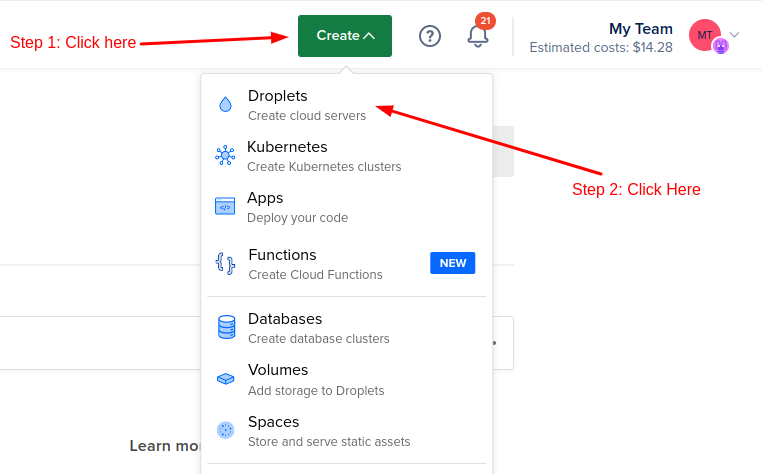Screen dimensions: 762x474
Task: Select Apps menu entry
Action: [x=346, y=208]
